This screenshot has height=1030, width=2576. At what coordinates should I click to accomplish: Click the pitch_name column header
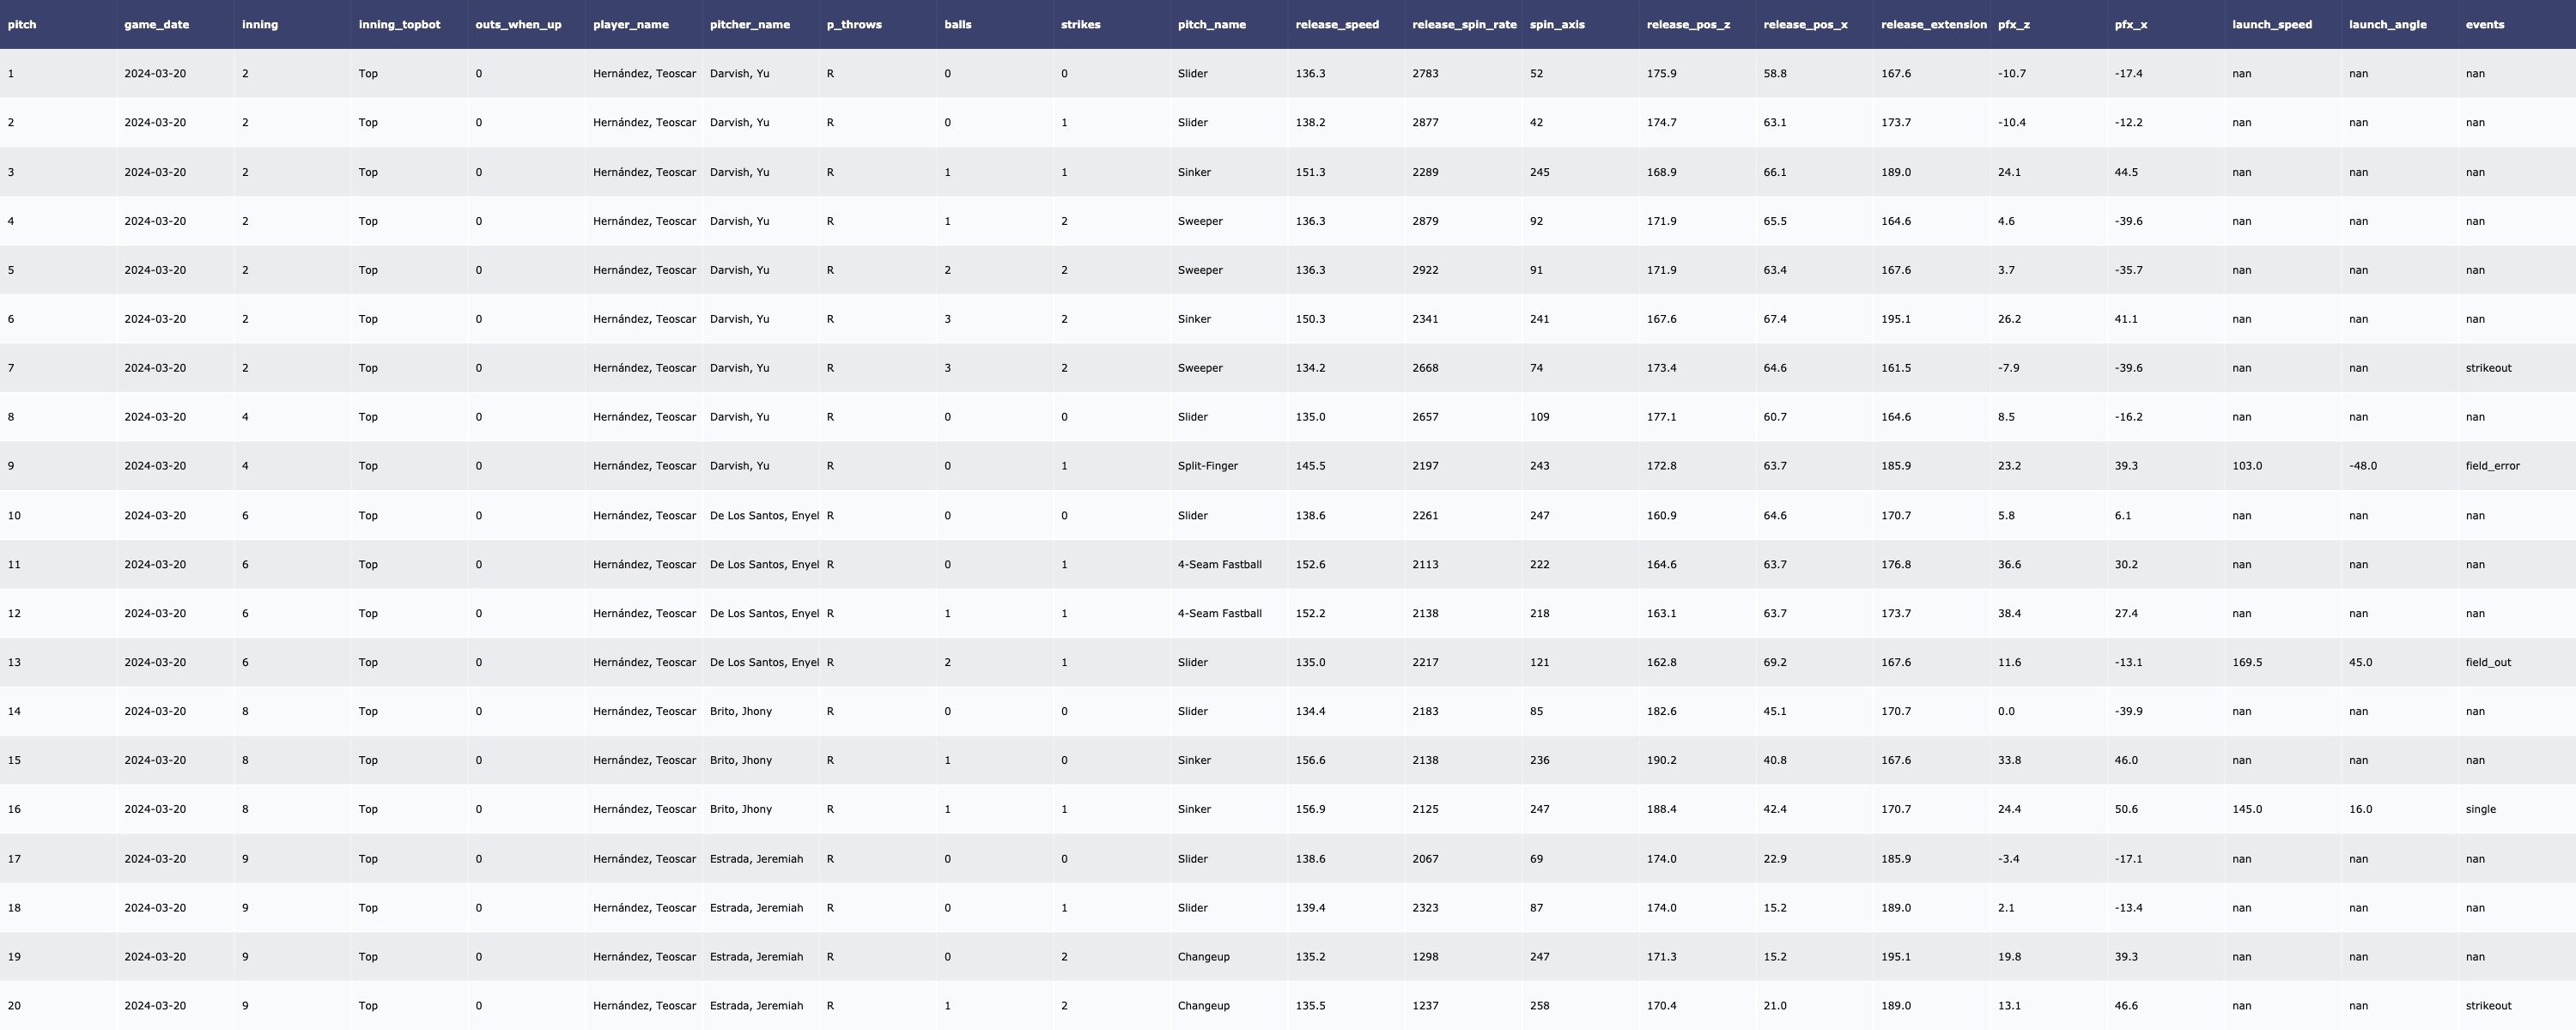(1211, 24)
